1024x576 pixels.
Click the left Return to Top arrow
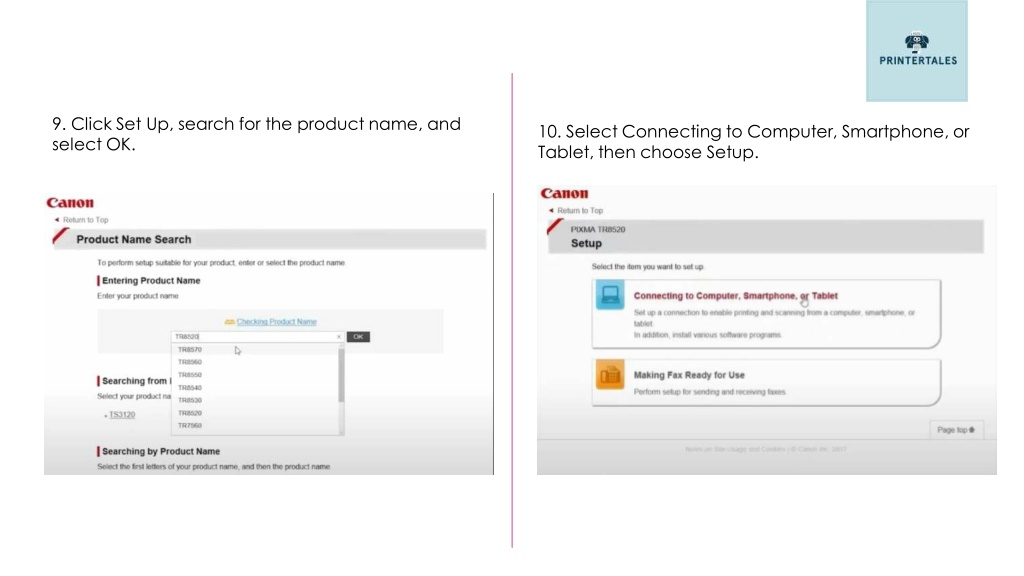point(57,220)
